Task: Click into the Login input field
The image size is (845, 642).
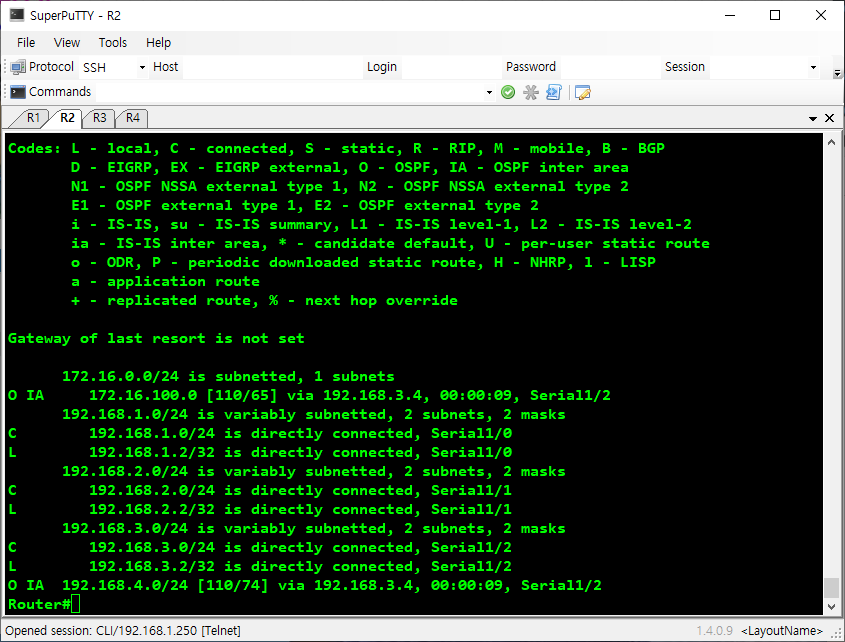Action: point(451,67)
